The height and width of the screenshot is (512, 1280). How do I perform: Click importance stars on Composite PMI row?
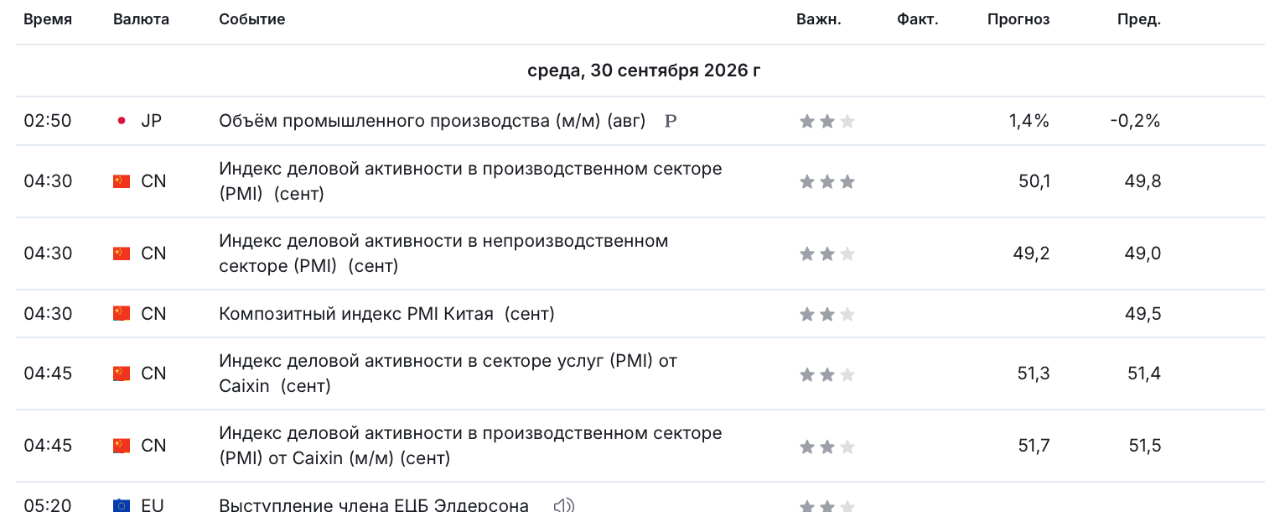(827, 314)
